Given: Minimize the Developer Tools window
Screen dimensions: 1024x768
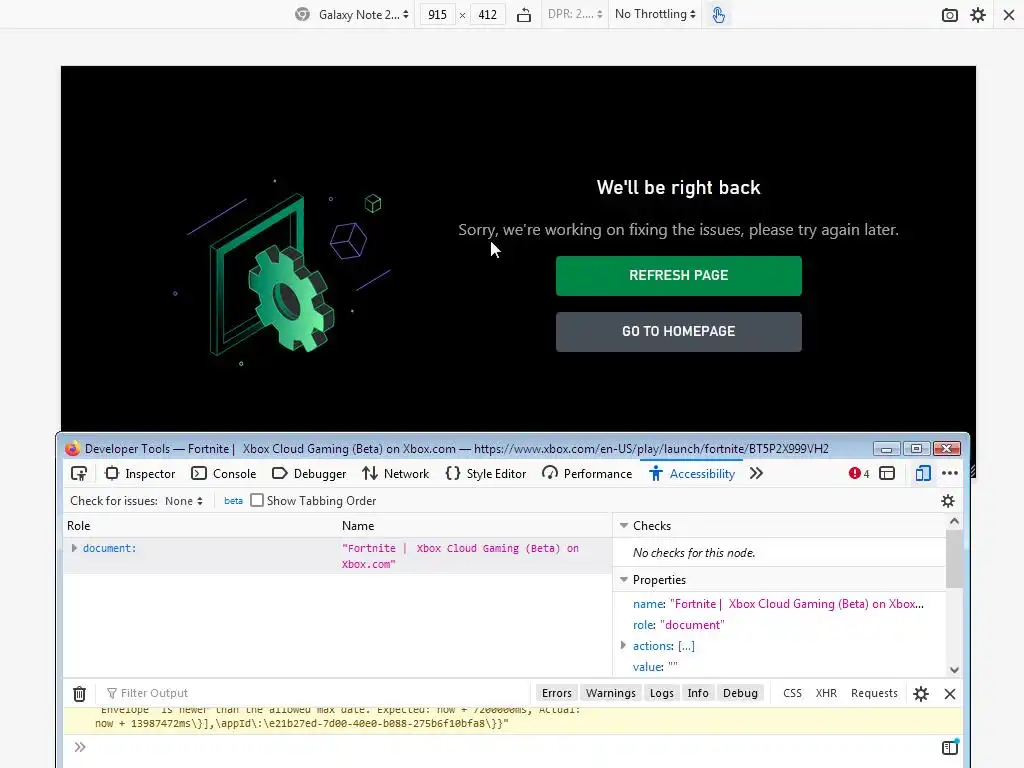Looking at the screenshot, I should click(x=886, y=449).
